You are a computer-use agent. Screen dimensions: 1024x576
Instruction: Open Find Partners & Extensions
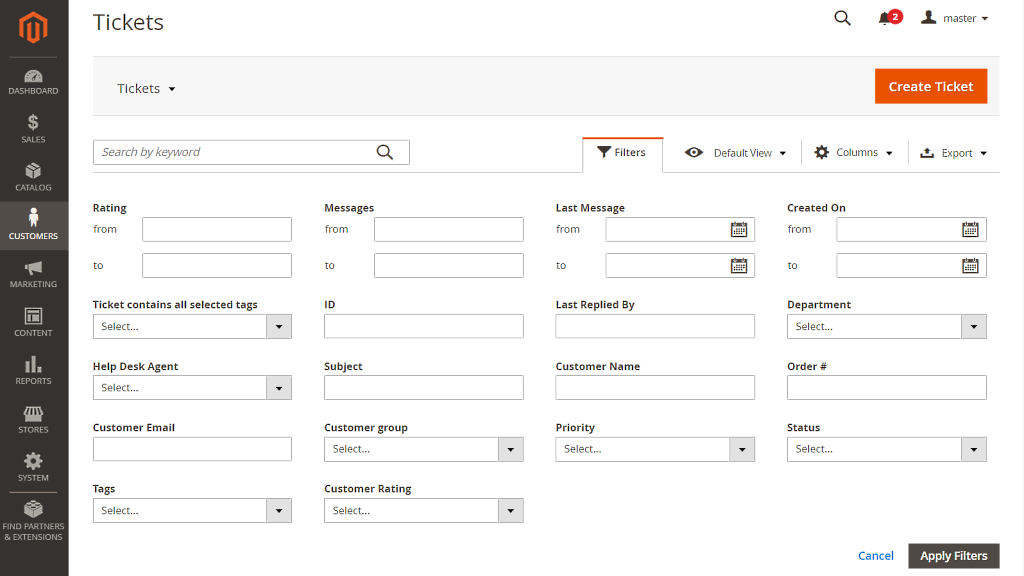point(33,521)
